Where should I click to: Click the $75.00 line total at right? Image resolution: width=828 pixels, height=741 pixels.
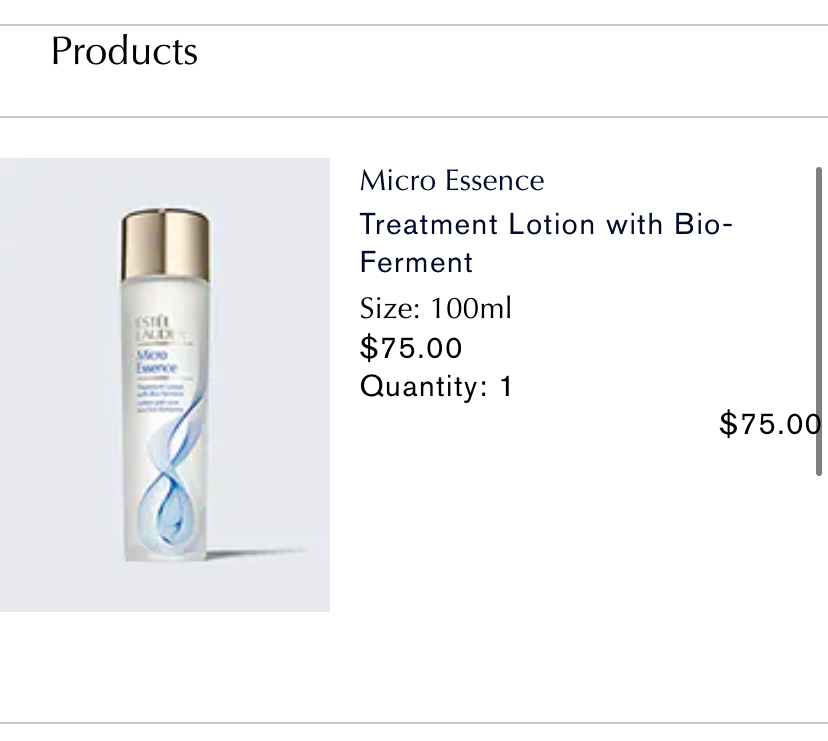click(768, 424)
